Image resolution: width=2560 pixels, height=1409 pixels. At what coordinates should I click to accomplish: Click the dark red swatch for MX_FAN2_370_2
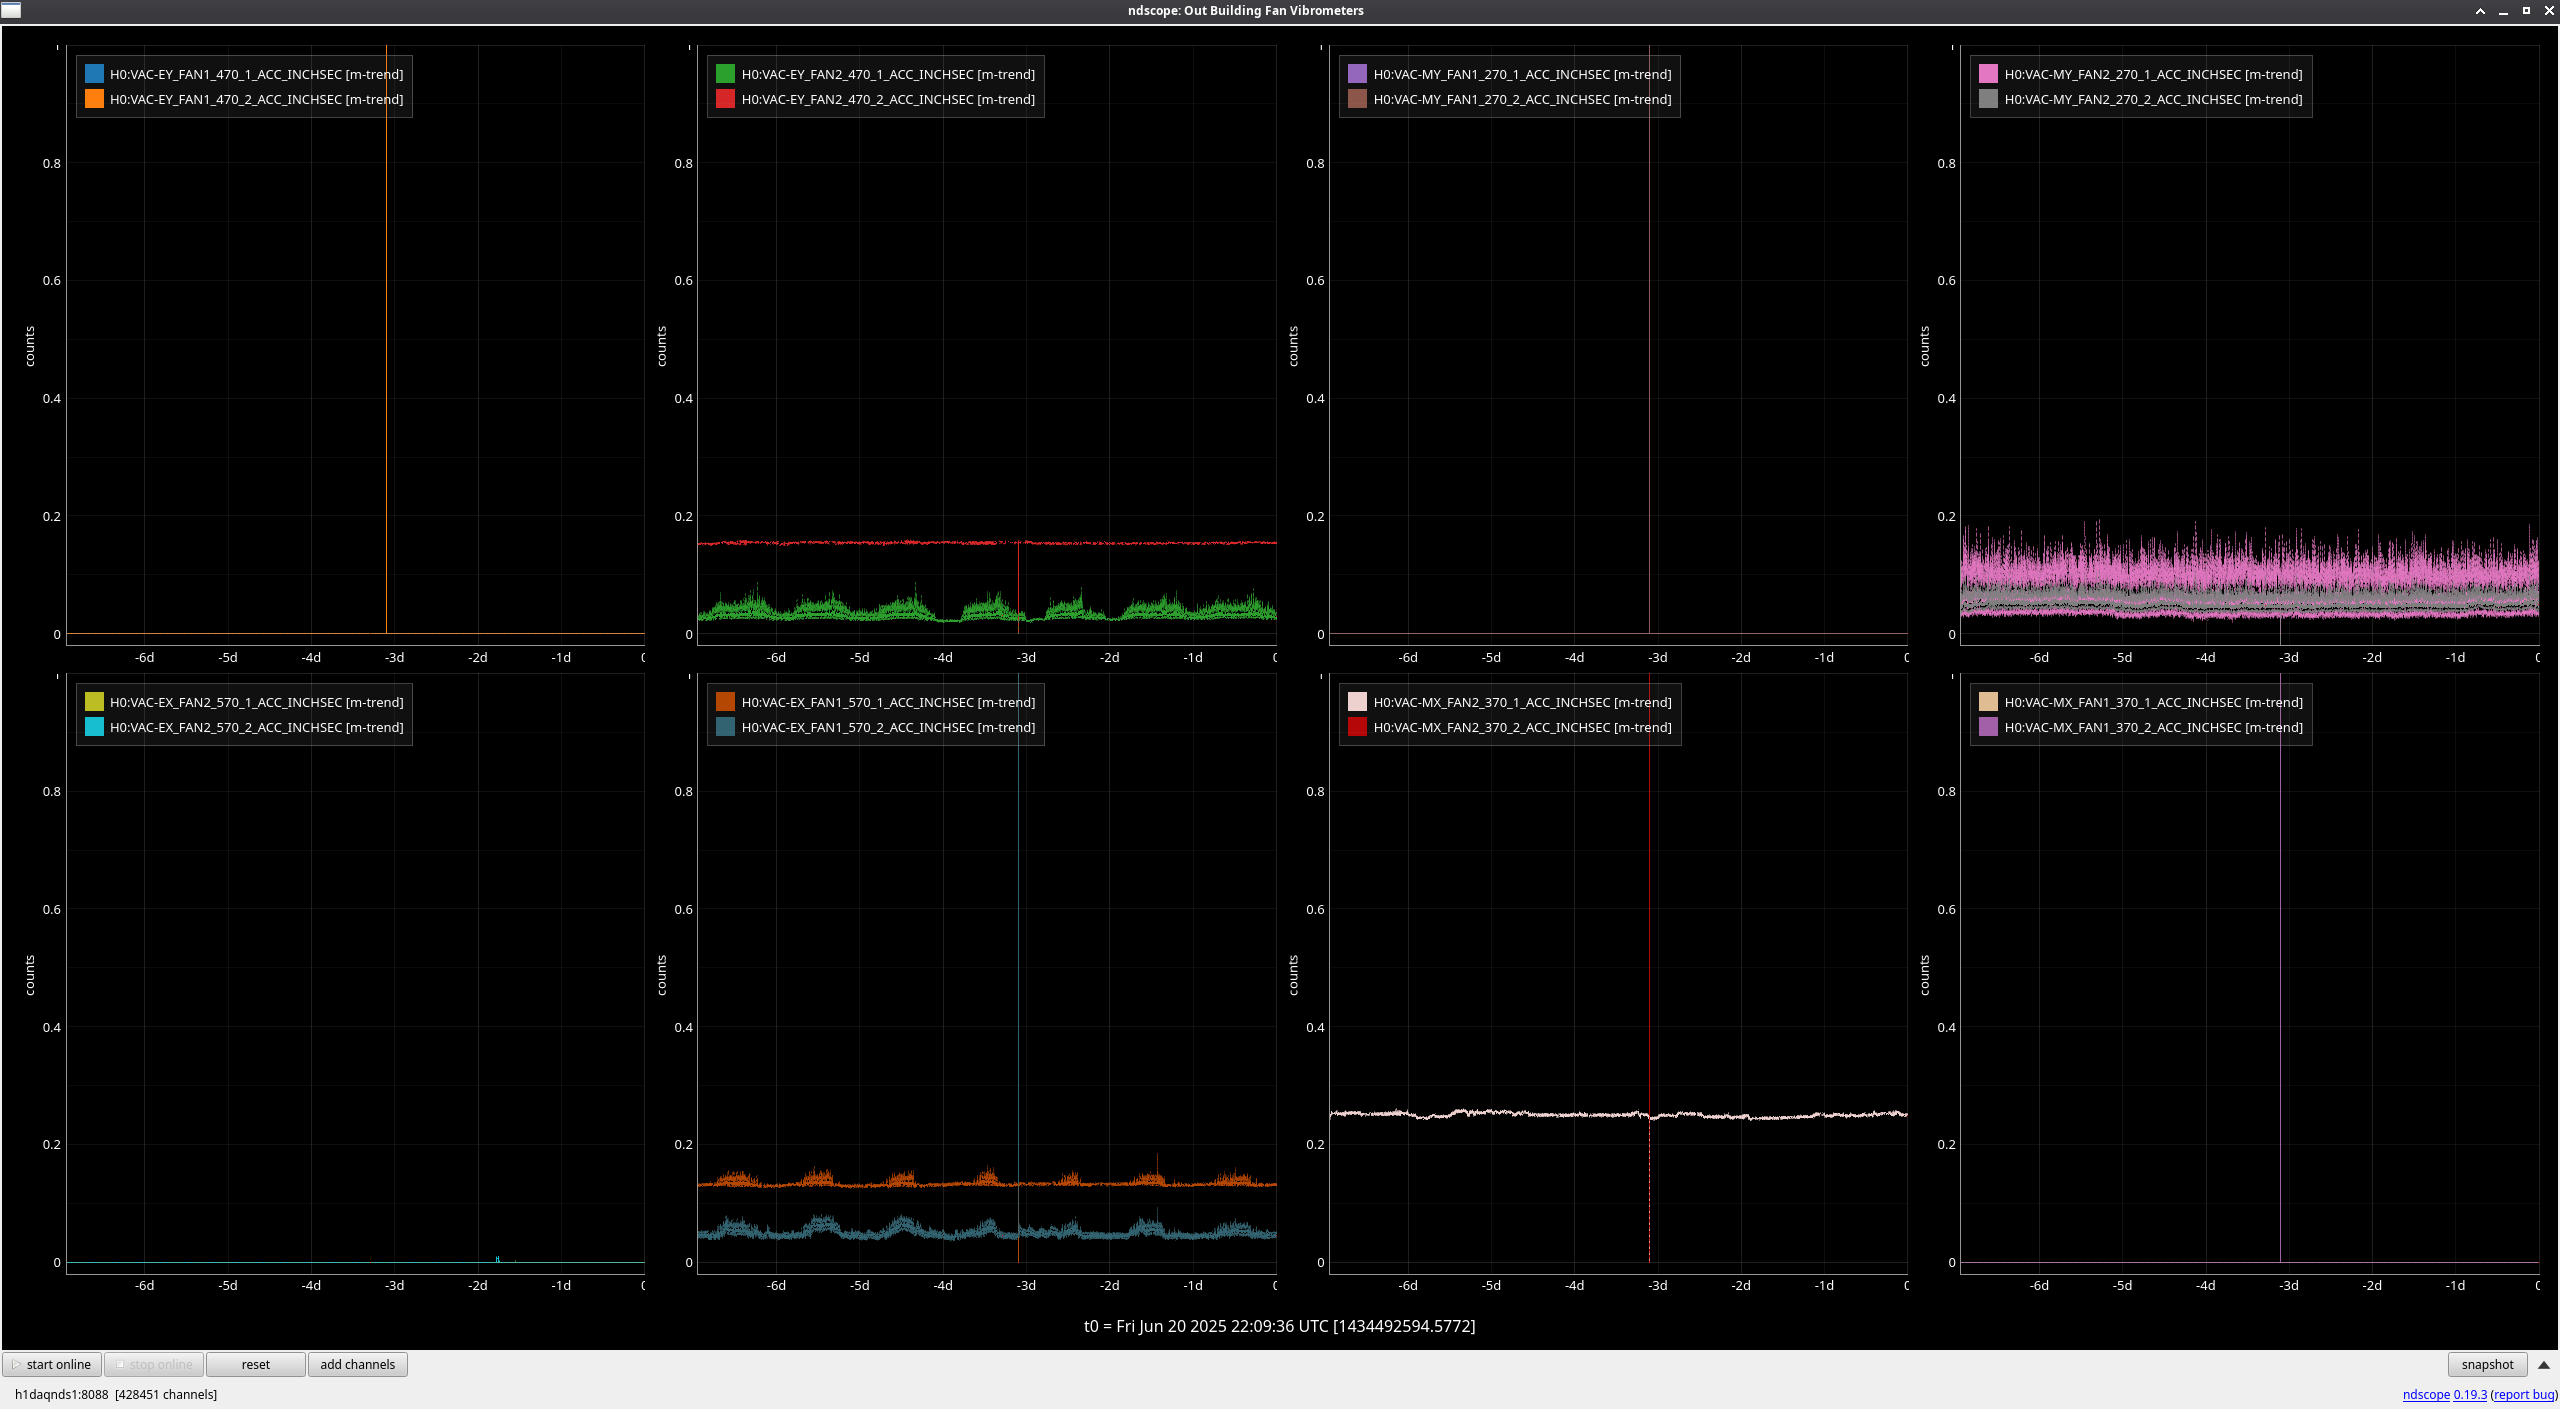1358,727
